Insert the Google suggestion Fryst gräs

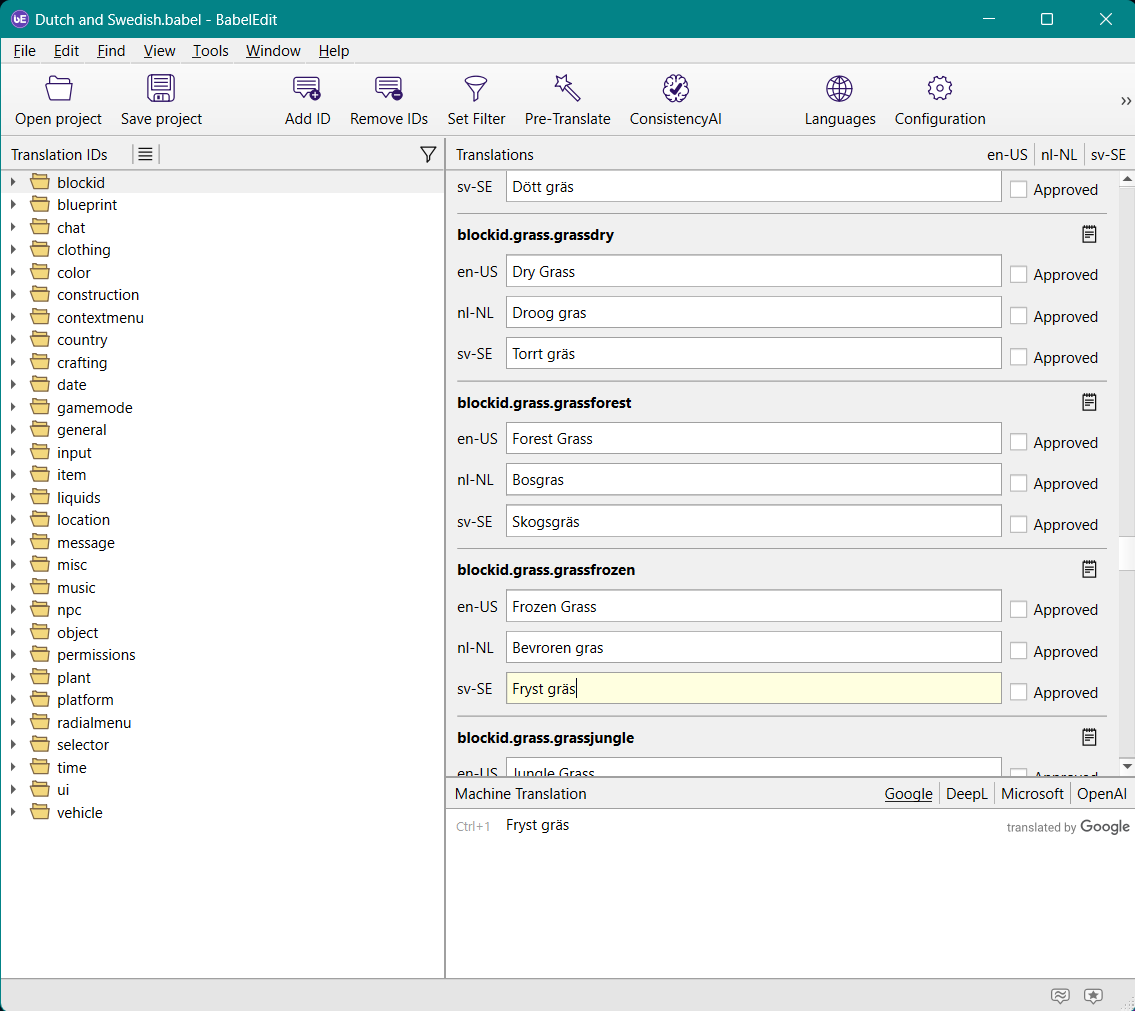tap(538, 826)
